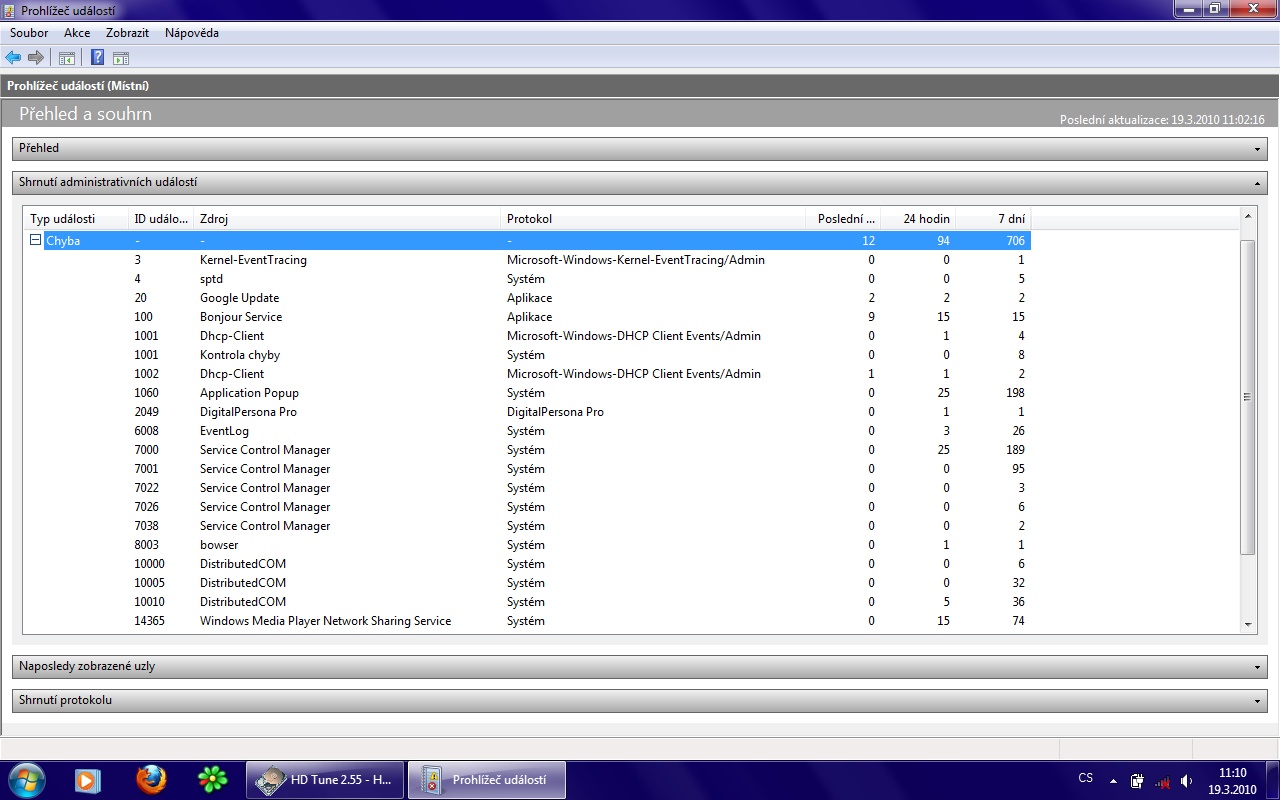Open the Zobrazit menu
1280x800 pixels.
127,33
